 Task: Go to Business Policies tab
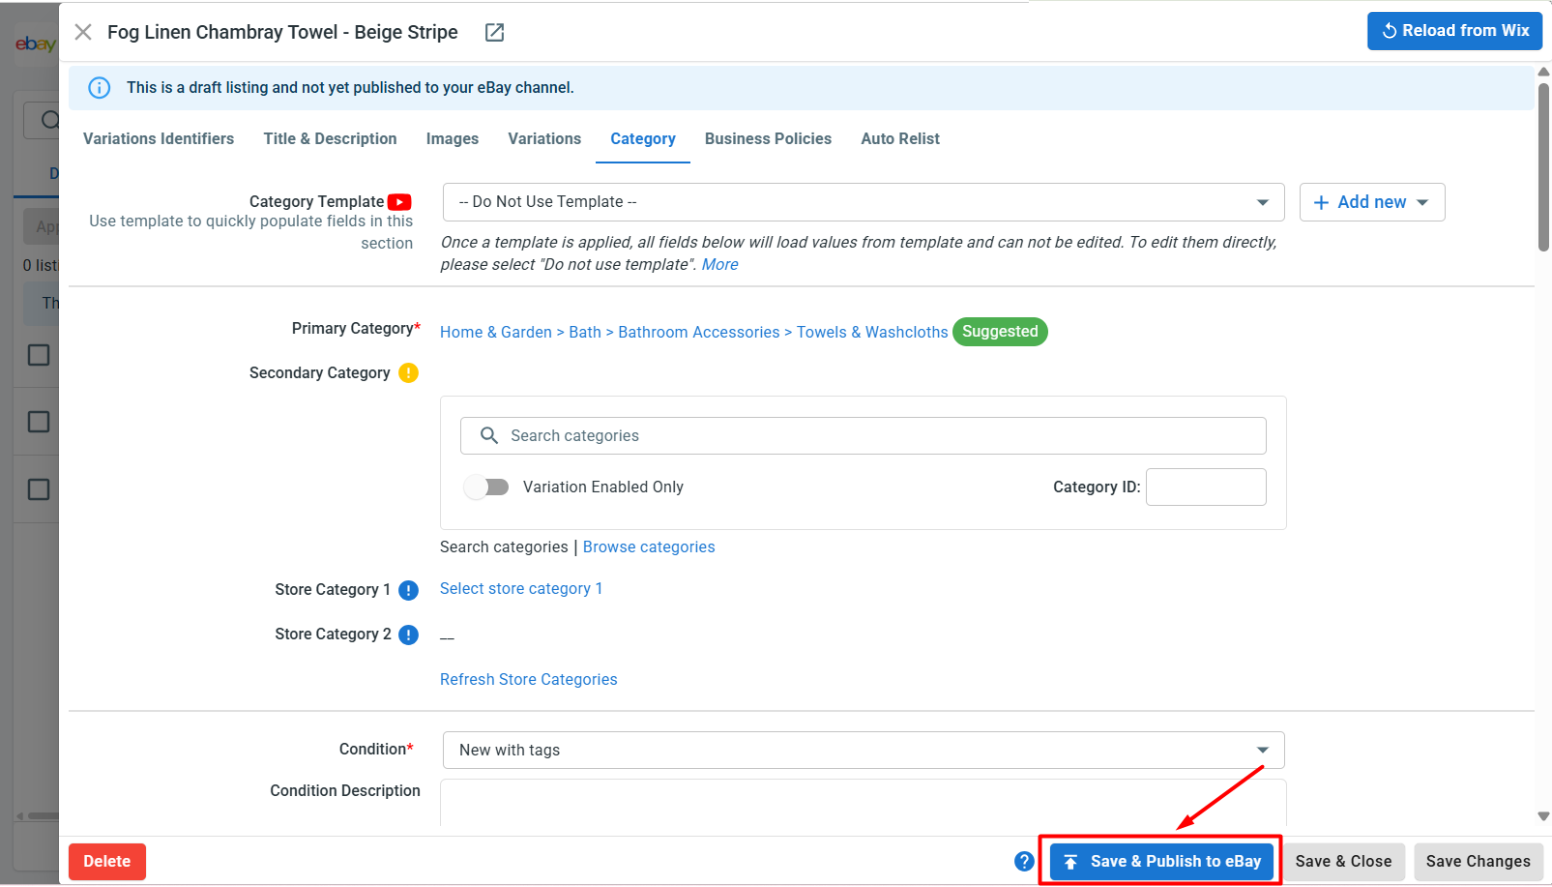(x=768, y=139)
